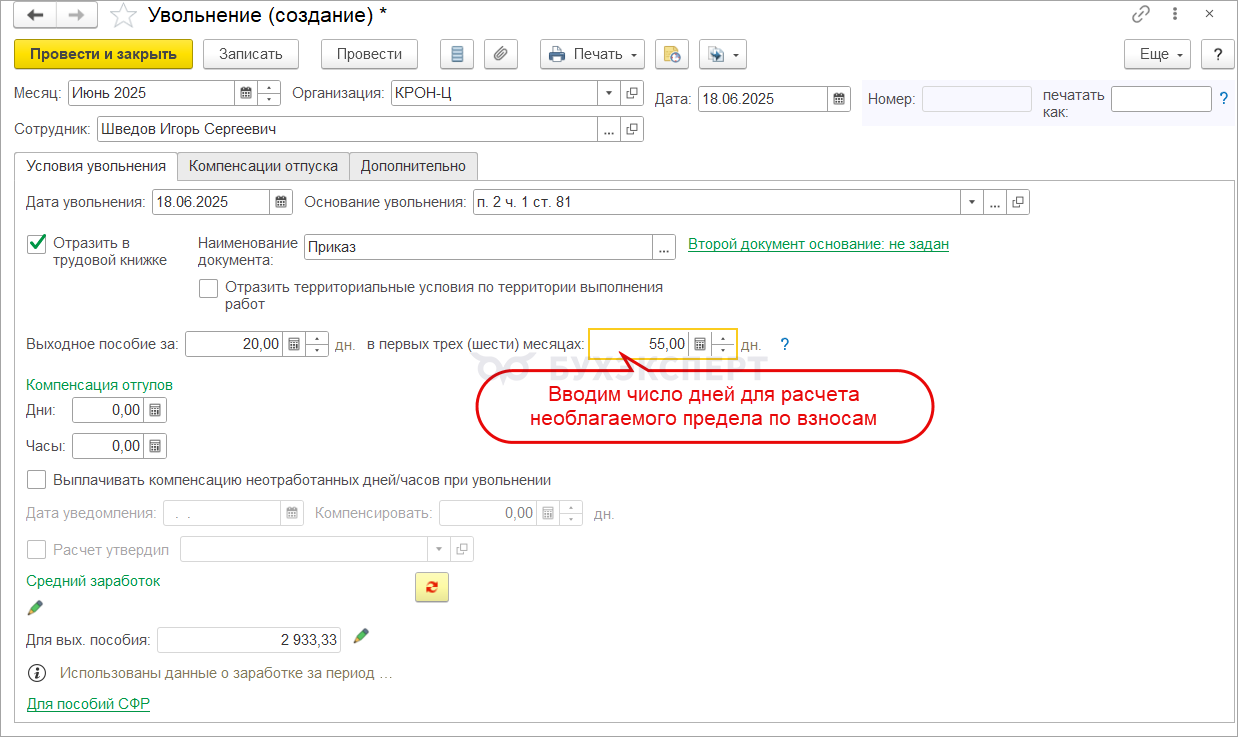Open Наименование документа ellipsis button
The width and height of the screenshot is (1238, 737).
[664, 247]
